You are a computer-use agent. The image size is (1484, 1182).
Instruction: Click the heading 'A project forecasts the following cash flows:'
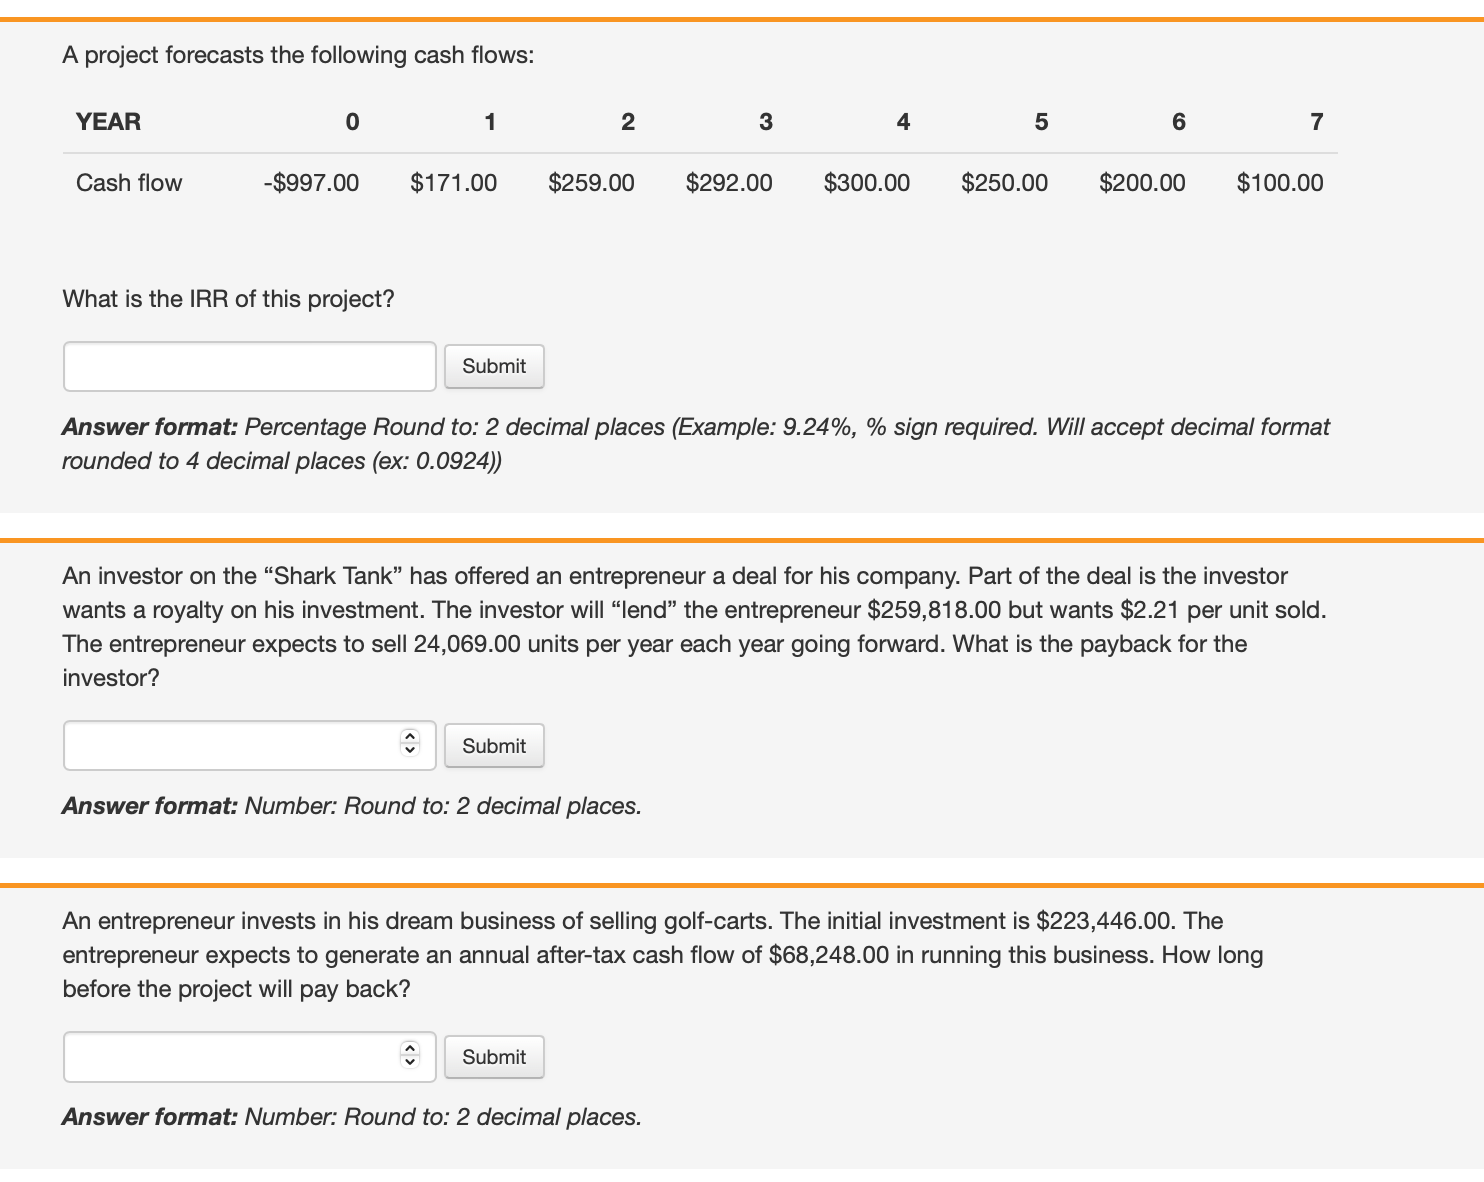click(x=298, y=55)
